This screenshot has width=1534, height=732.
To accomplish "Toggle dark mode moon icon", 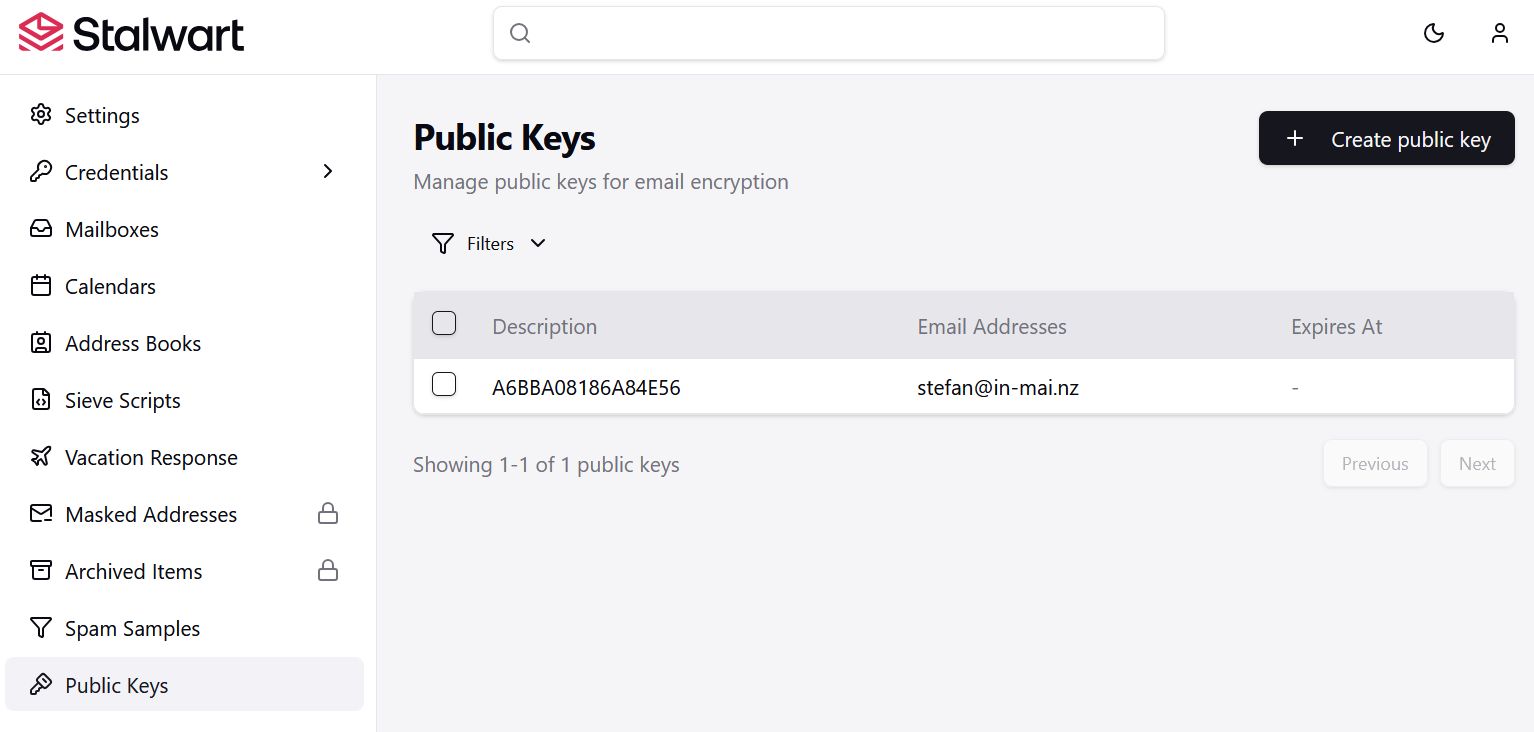I will coord(1434,33).
